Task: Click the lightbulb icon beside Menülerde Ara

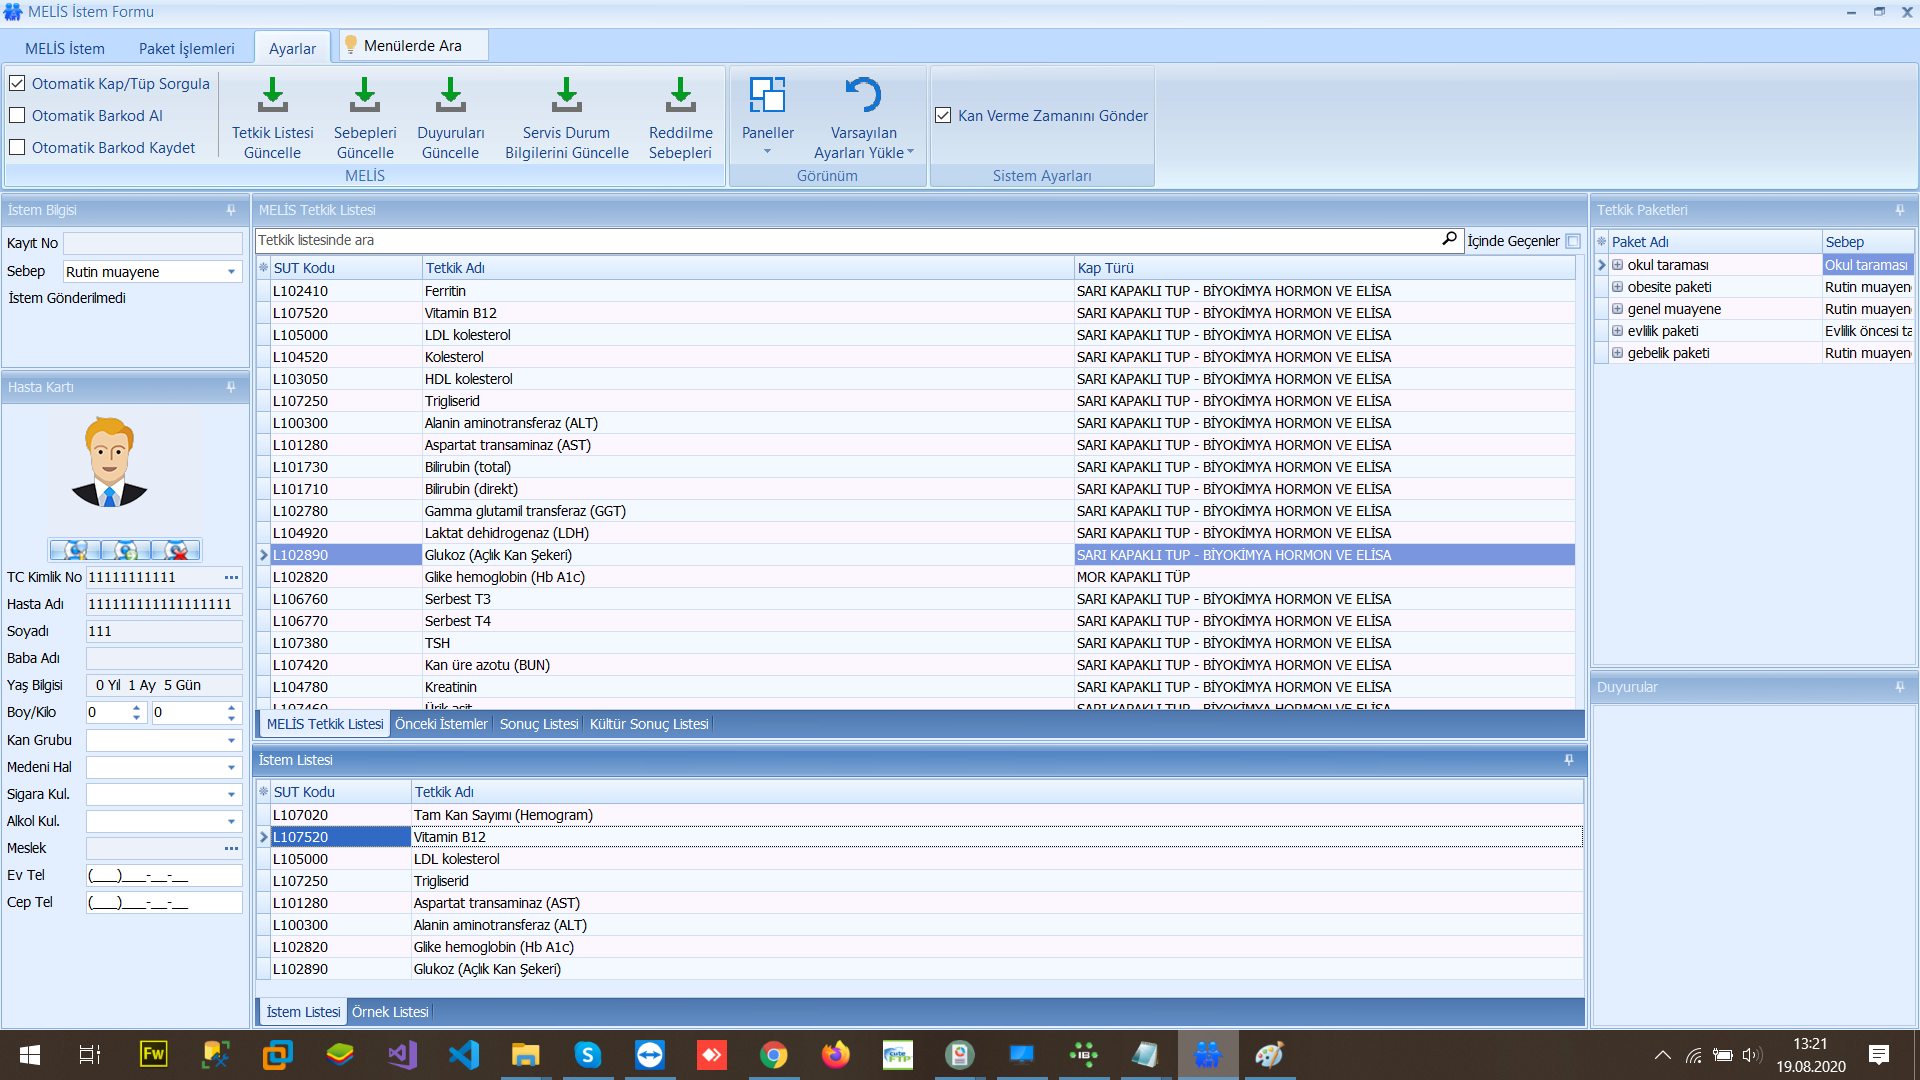Action: [351, 46]
